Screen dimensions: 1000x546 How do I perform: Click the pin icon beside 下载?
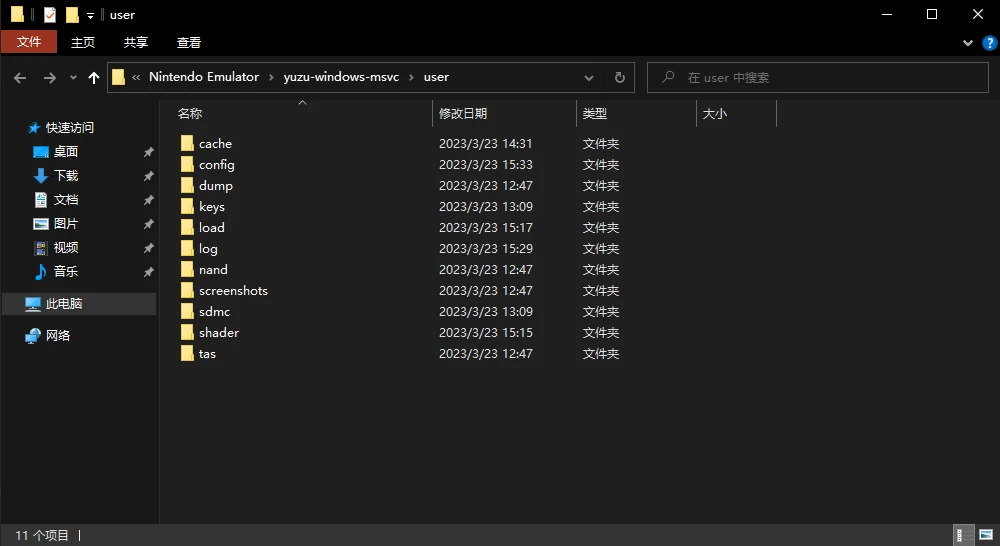pos(149,175)
